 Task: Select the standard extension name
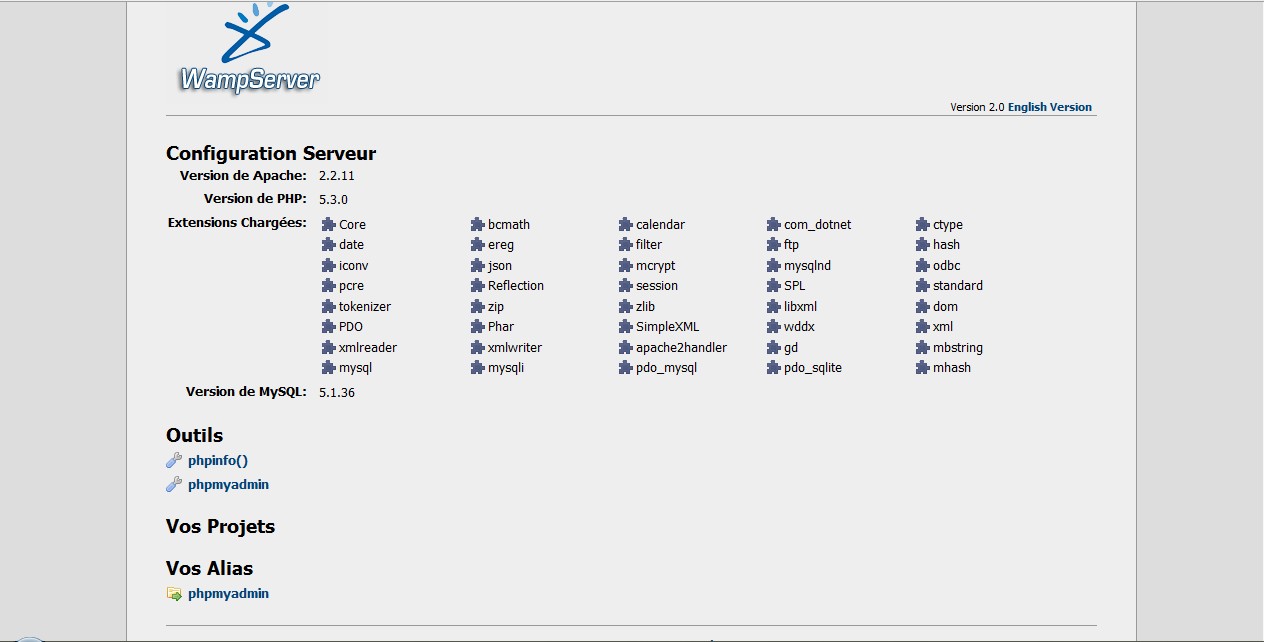point(958,286)
